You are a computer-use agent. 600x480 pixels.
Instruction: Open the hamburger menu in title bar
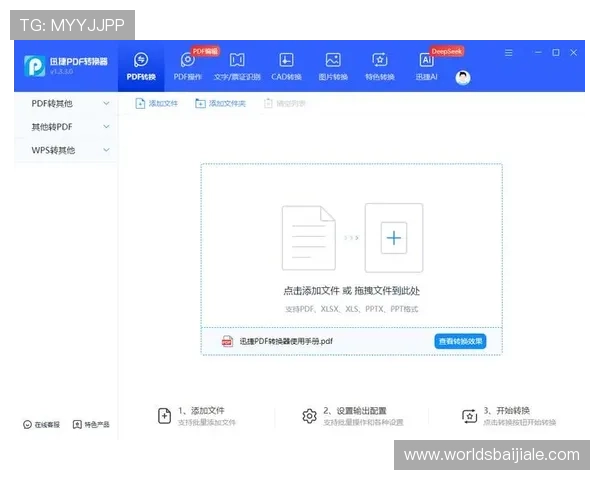point(508,53)
